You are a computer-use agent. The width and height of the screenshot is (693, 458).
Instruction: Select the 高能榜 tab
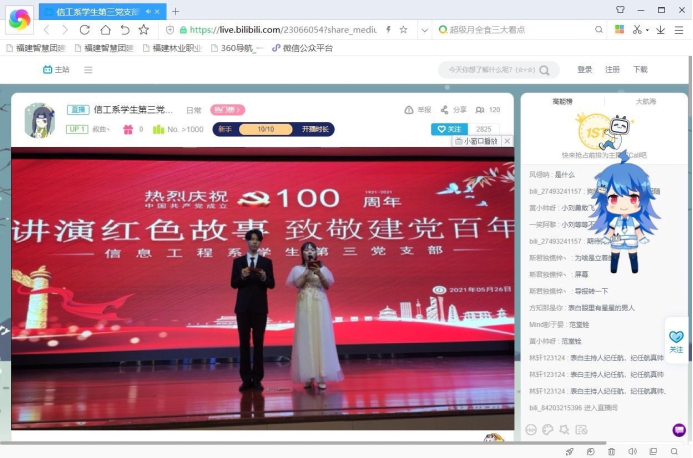pos(562,101)
